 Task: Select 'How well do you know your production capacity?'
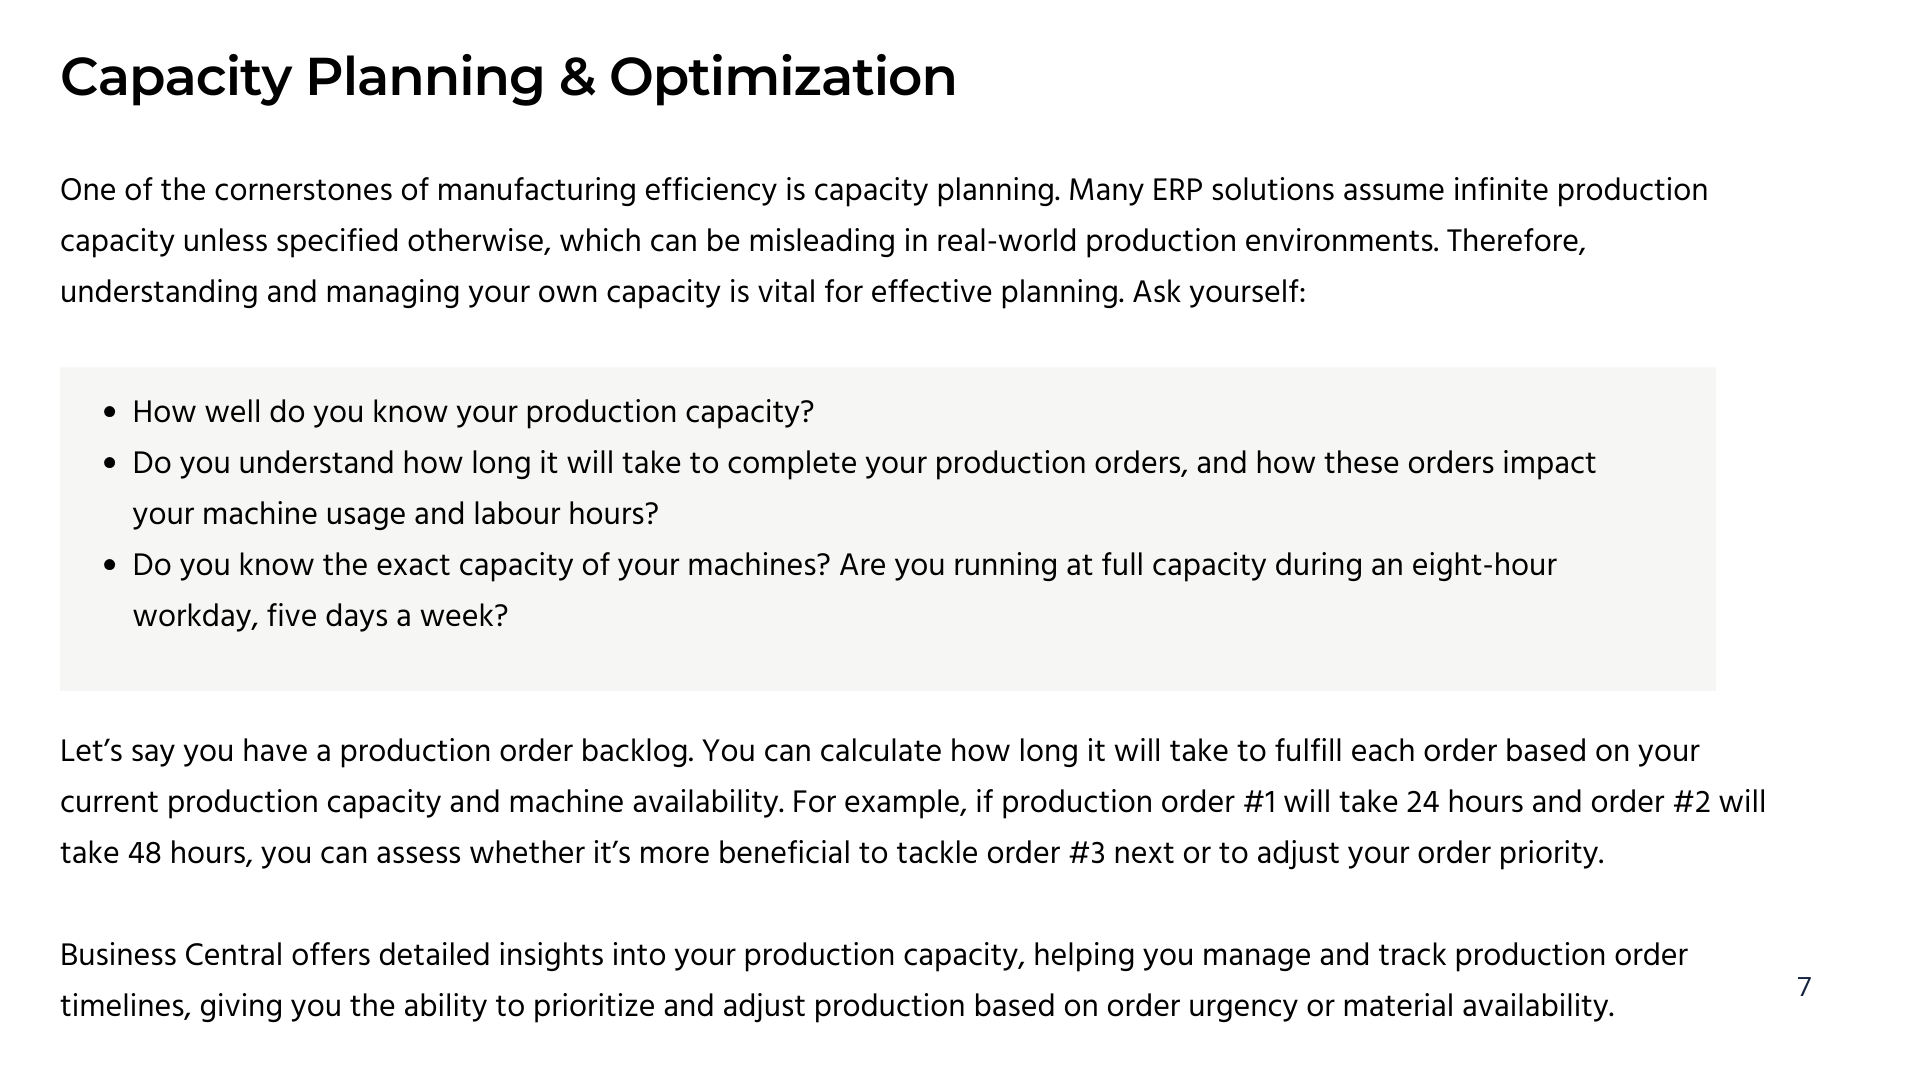click(x=473, y=412)
